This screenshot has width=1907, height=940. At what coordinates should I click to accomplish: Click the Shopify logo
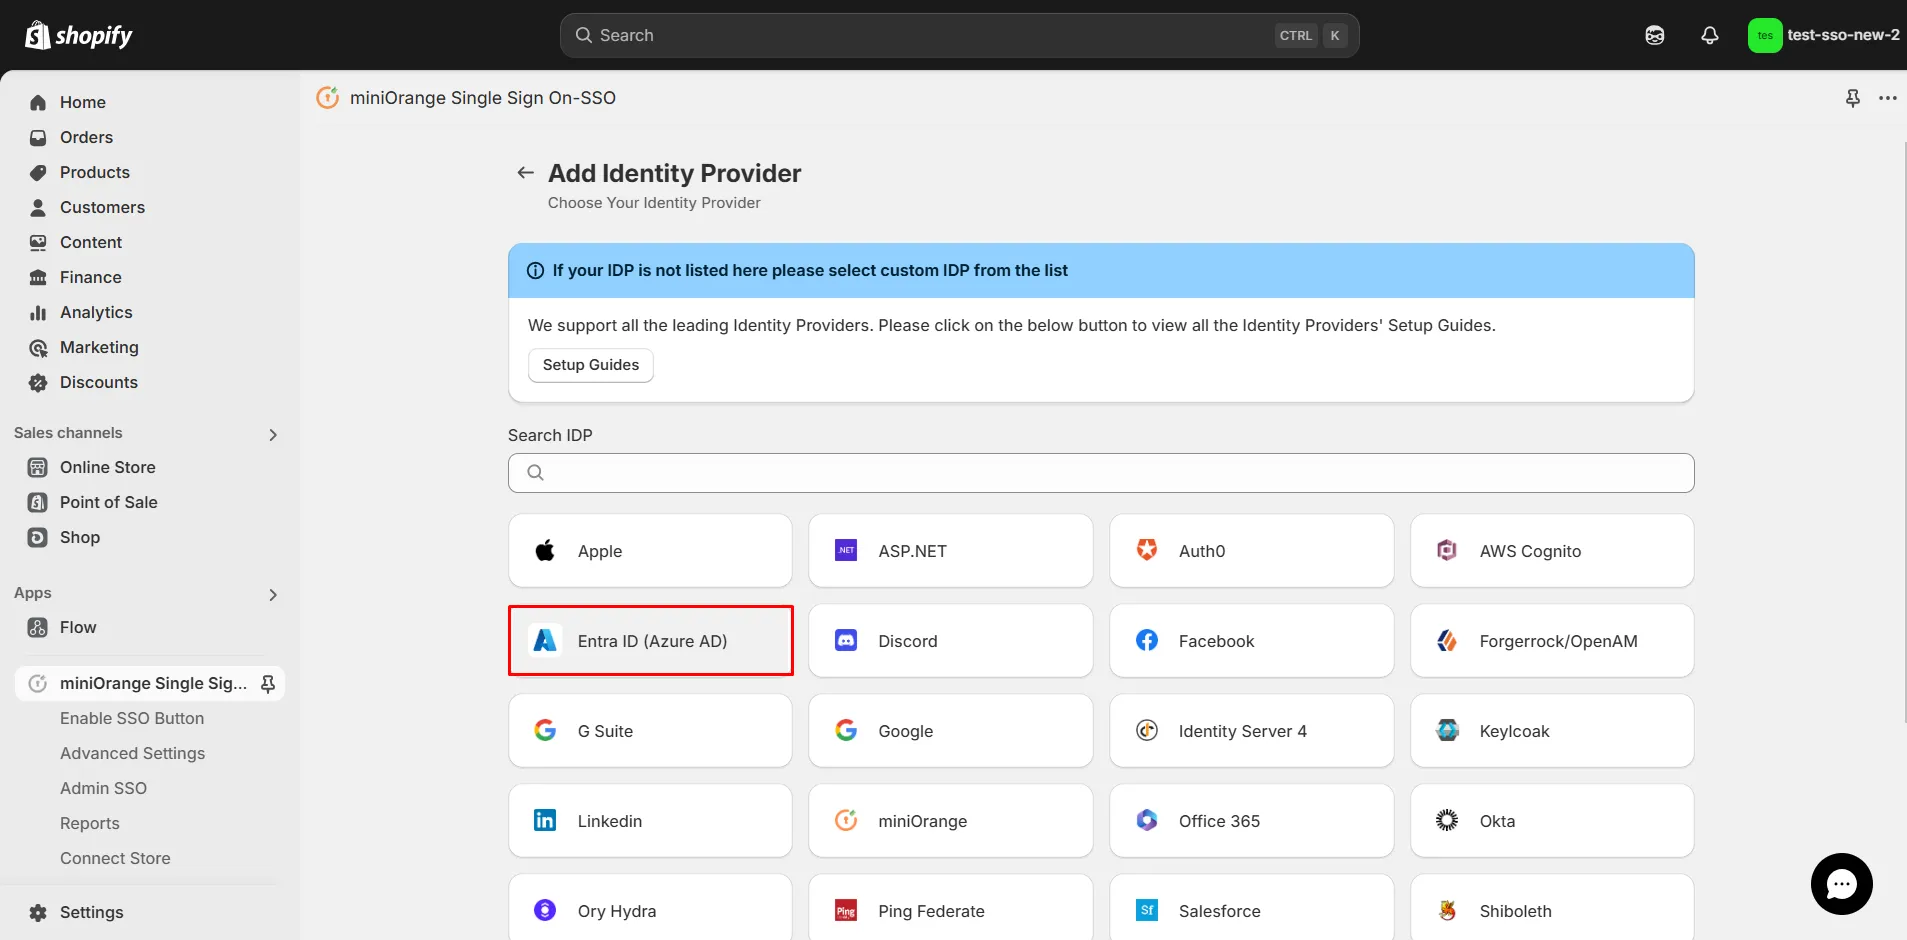point(78,35)
